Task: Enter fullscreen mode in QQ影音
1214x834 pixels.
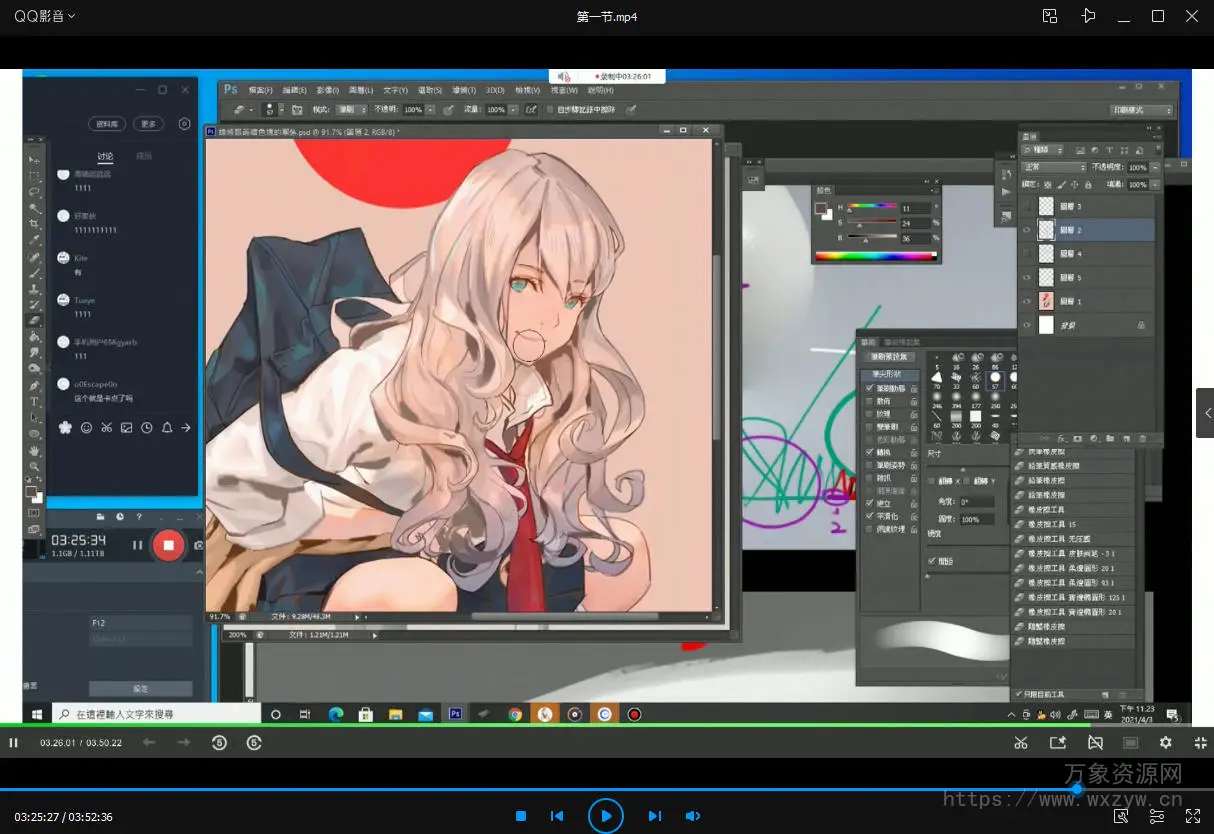Action: coord(1193,816)
